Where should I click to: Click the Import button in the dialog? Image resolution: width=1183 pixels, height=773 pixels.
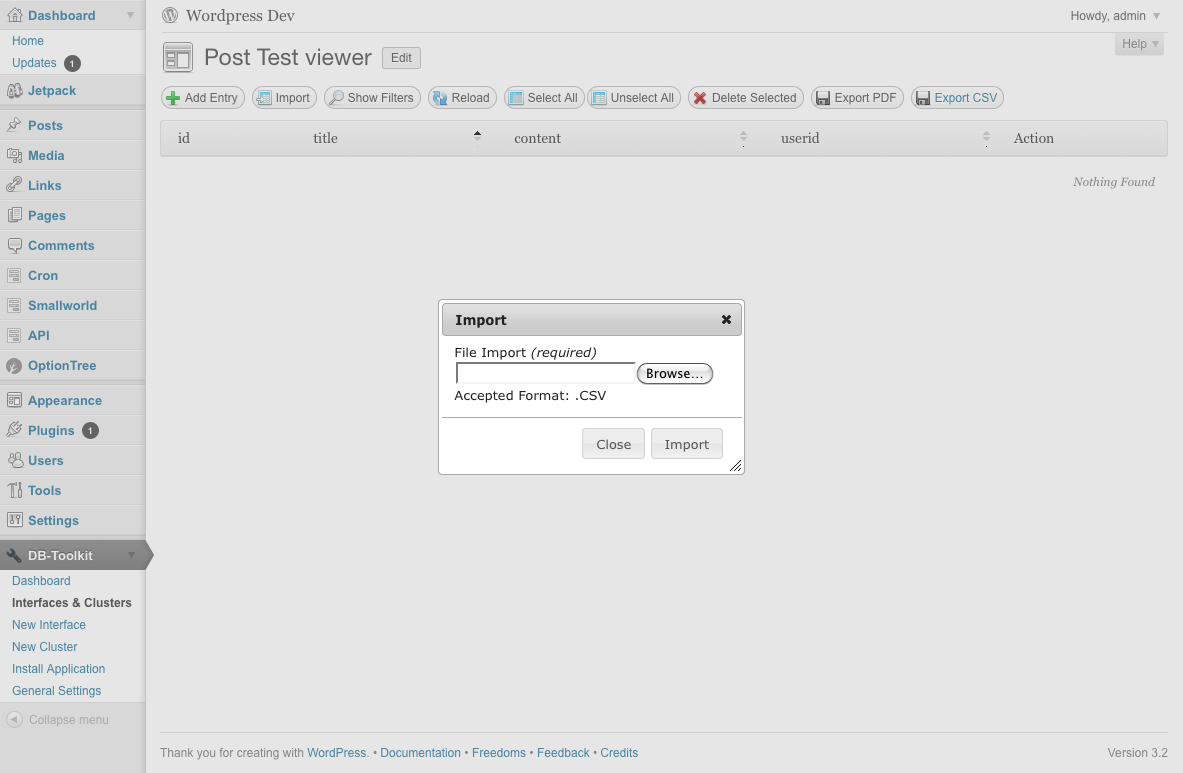687,444
